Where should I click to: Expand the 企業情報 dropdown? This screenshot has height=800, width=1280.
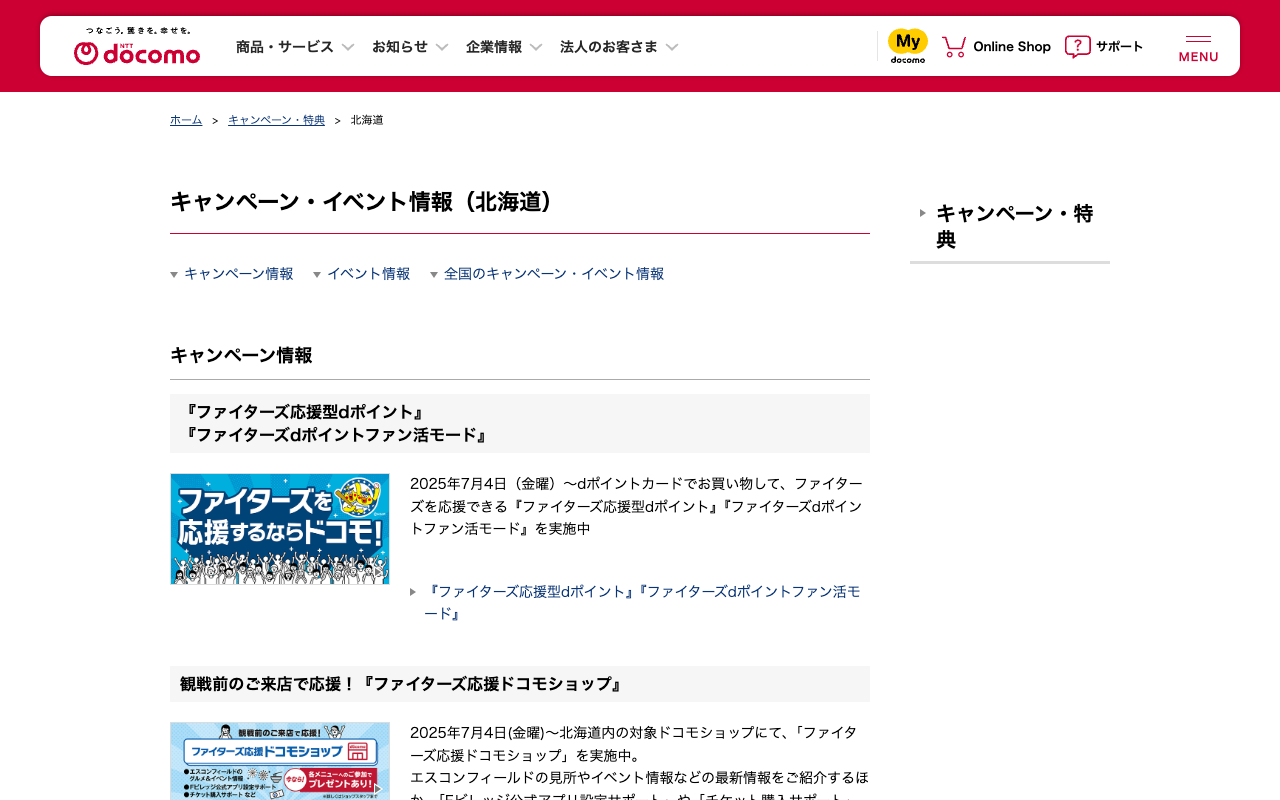point(504,46)
